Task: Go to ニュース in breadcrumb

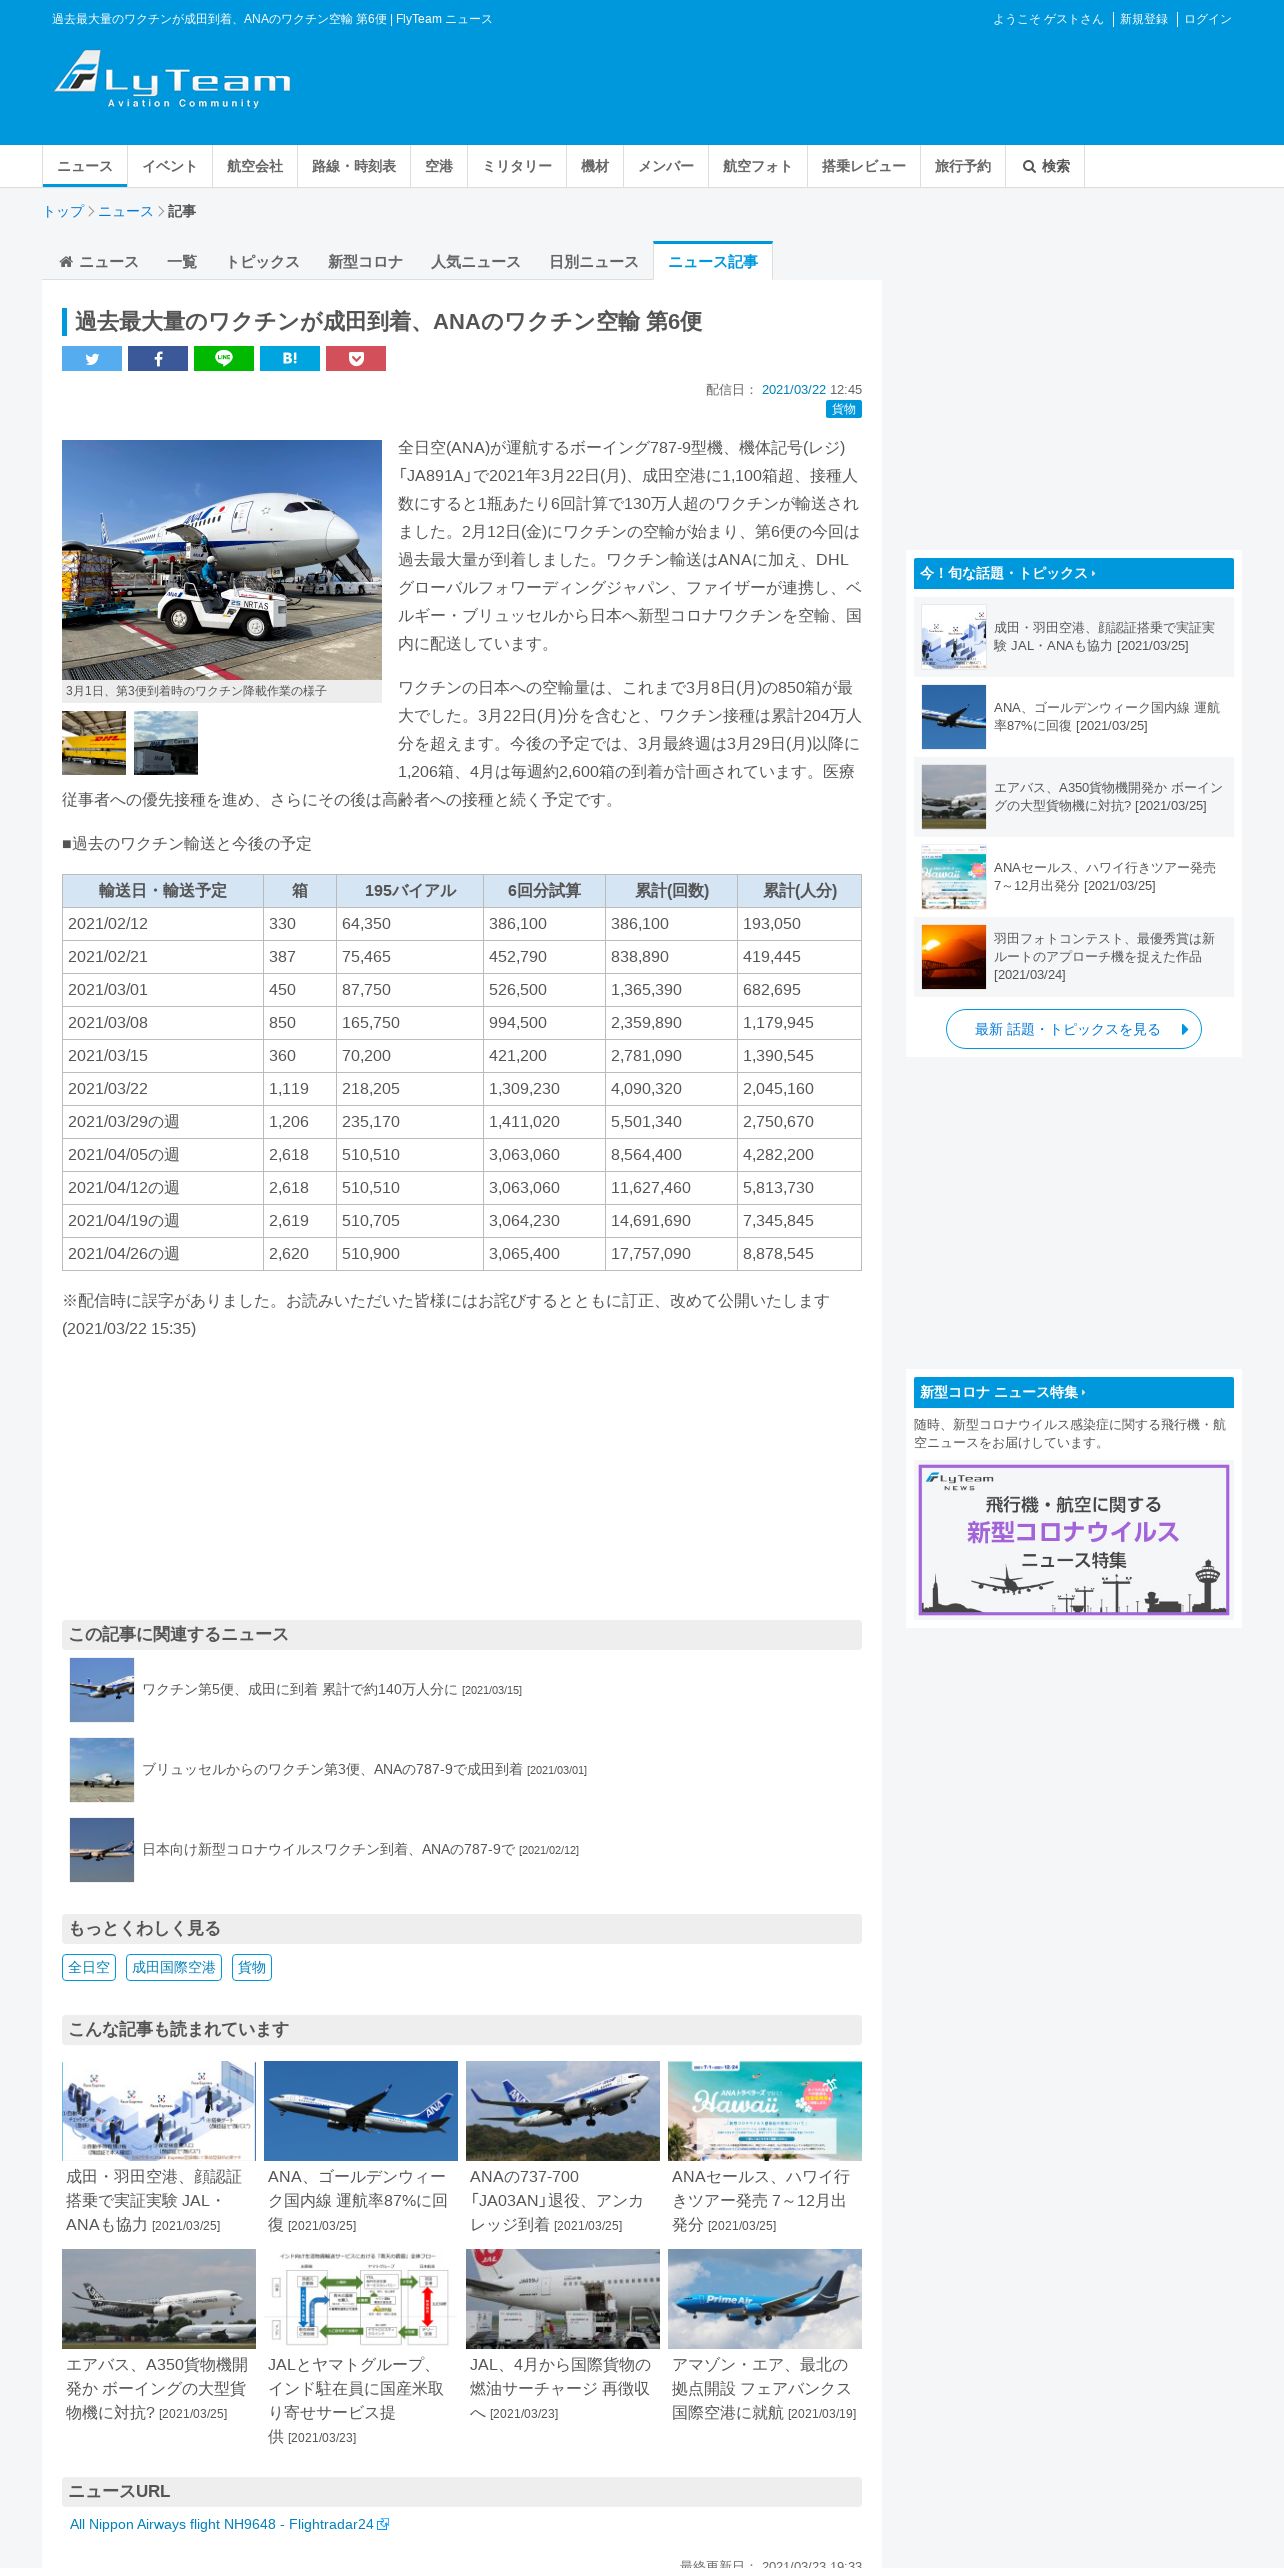Action: point(126,211)
